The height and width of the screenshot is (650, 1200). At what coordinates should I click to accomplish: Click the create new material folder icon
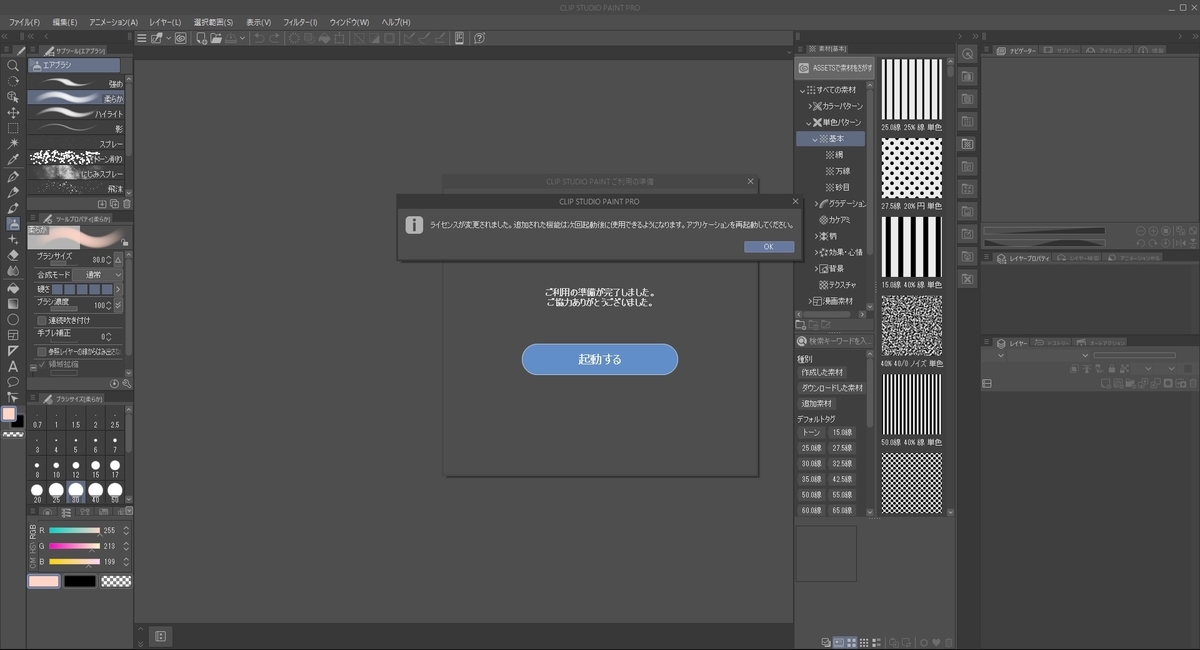point(800,324)
